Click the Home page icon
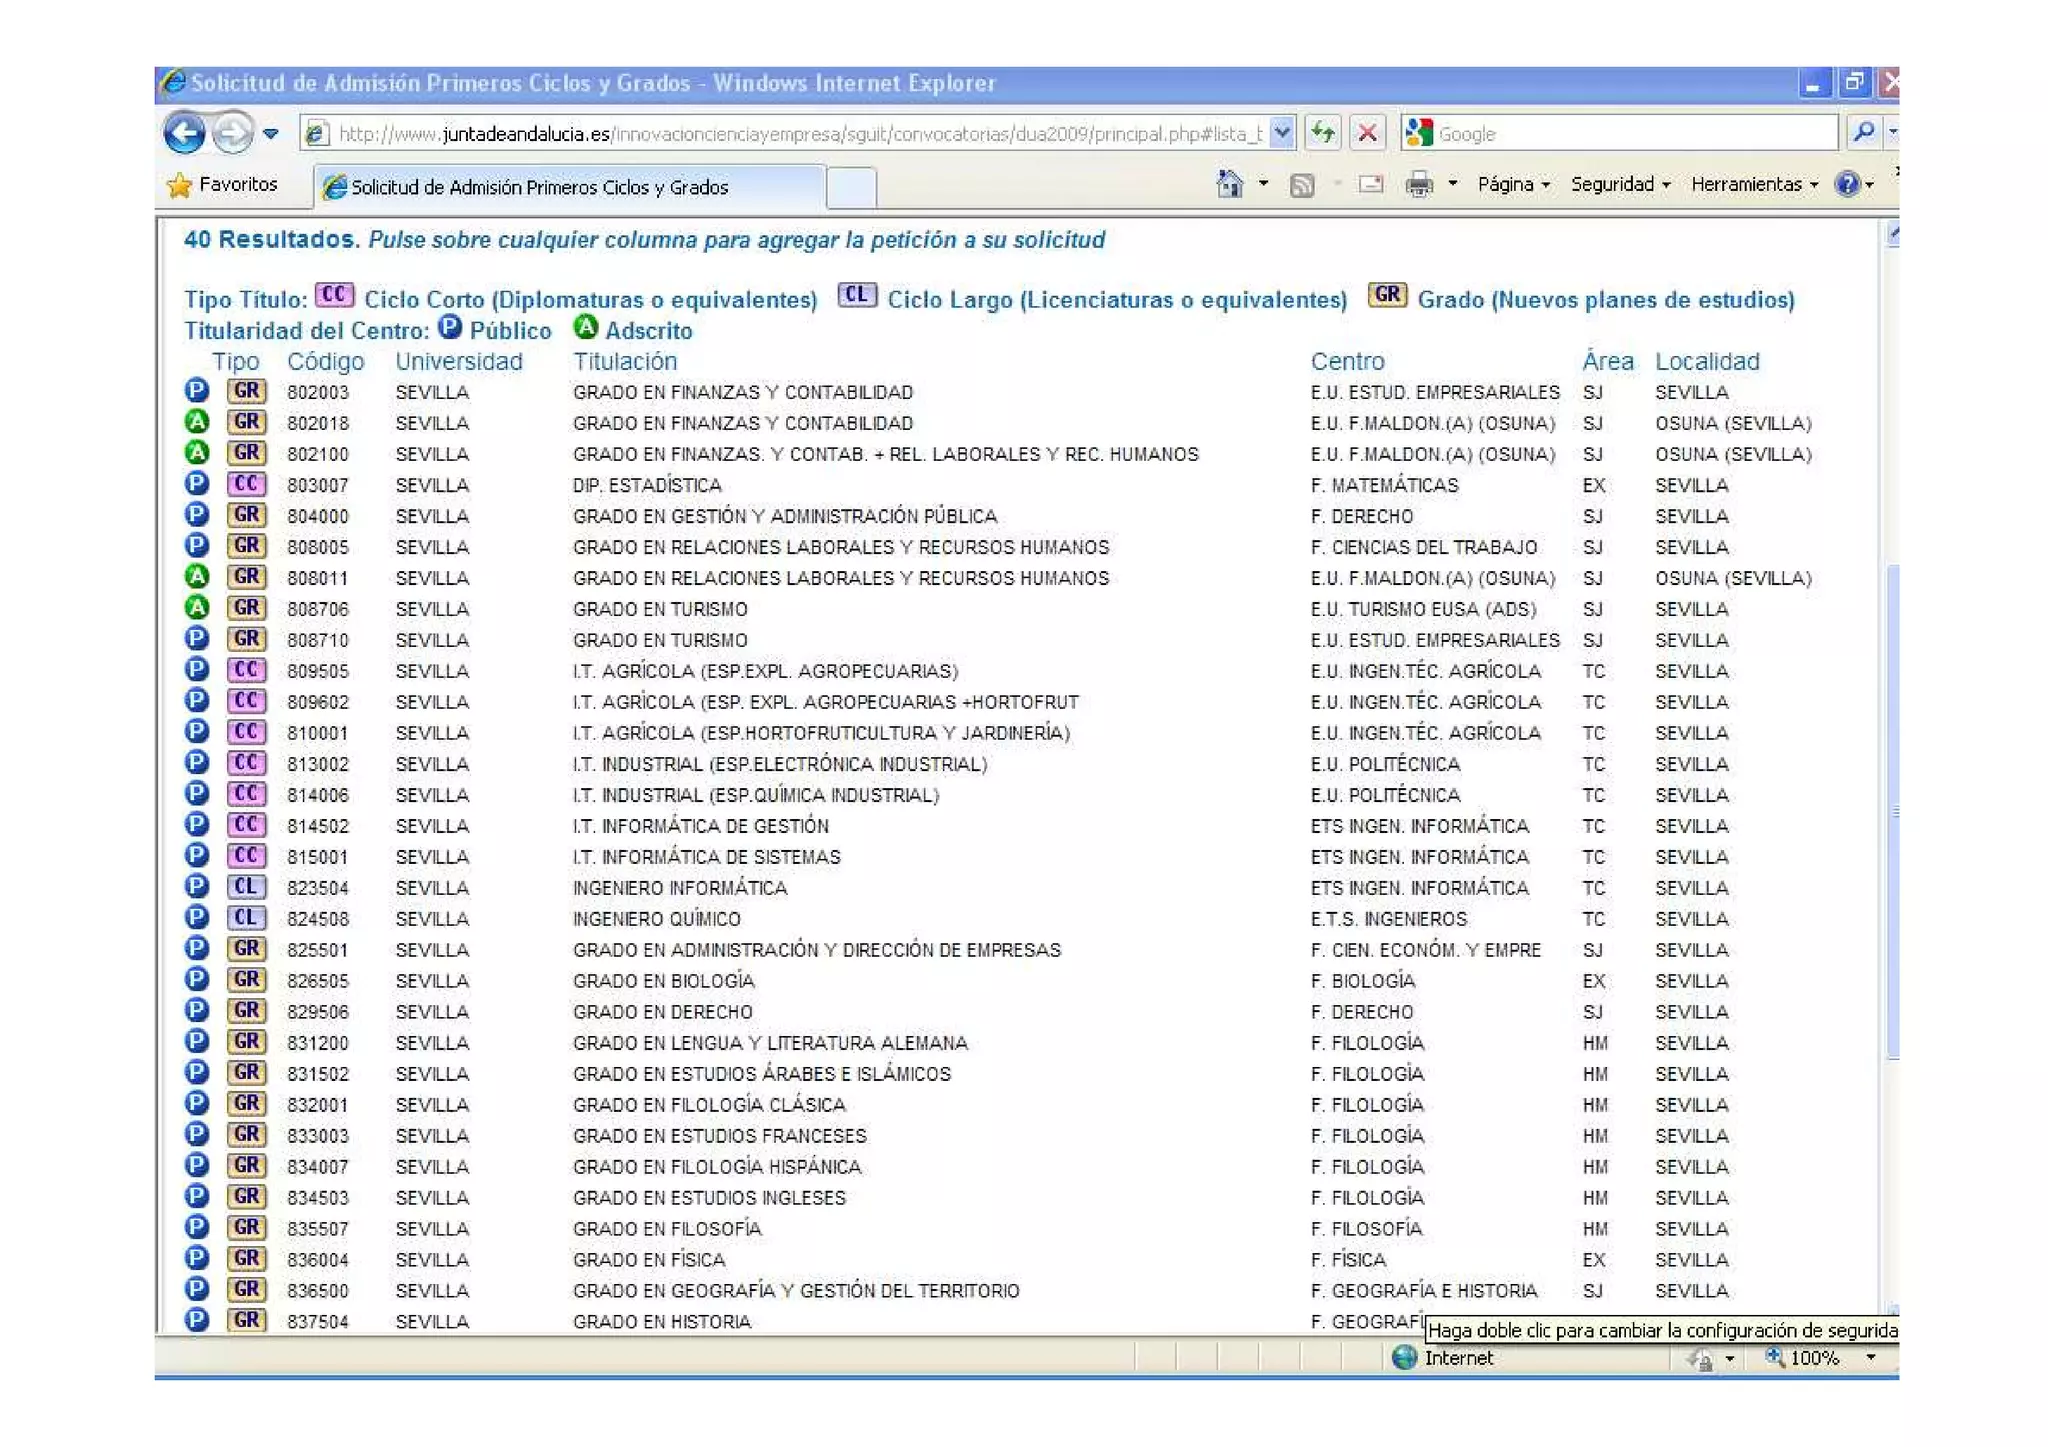Viewport: 2048px width, 1447px height. tap(1229, 185)
